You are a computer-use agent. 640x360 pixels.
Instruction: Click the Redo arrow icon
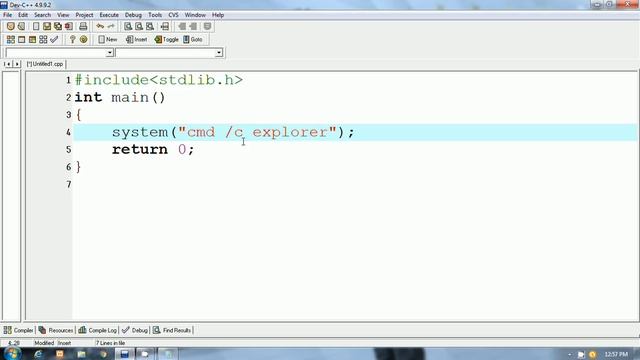(x=111, y=27)
